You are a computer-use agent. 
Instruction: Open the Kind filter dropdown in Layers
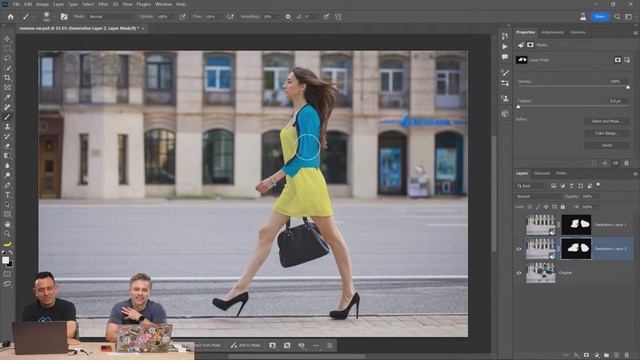(531, 186)
